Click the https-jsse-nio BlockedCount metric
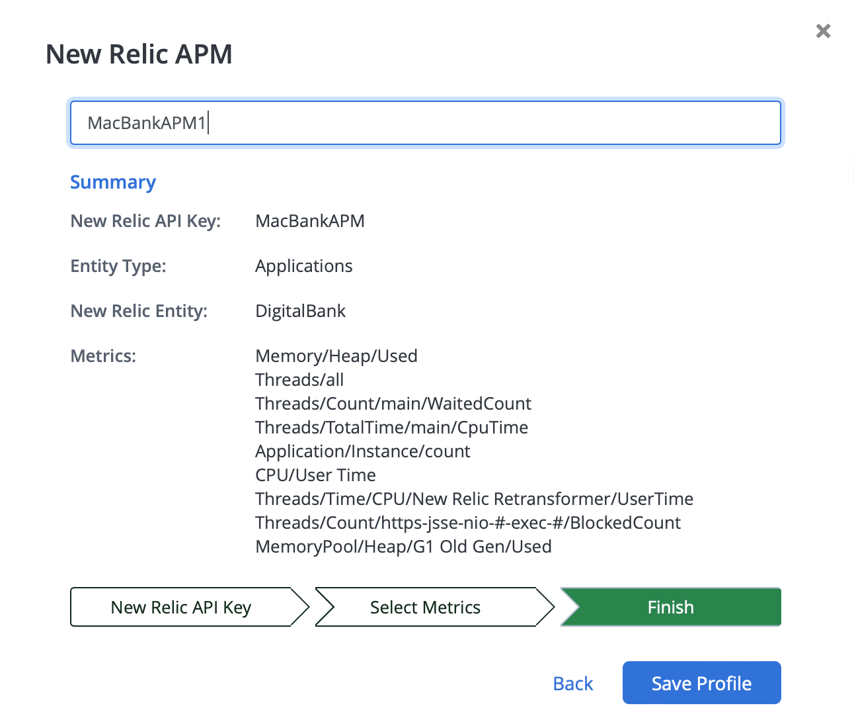 pyautogui.click(x=468, y=523)
